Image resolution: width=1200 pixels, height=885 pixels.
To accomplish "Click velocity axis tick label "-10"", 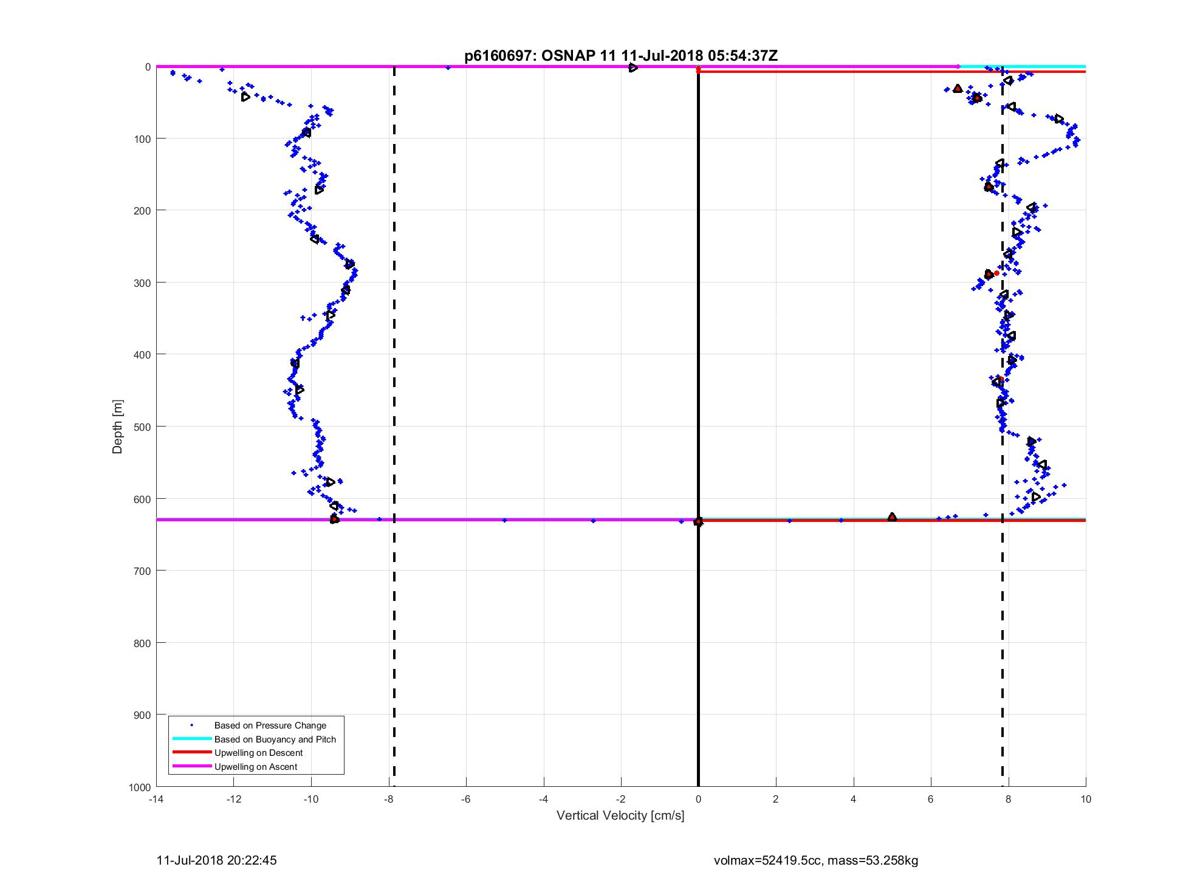I will click(310, 800).
